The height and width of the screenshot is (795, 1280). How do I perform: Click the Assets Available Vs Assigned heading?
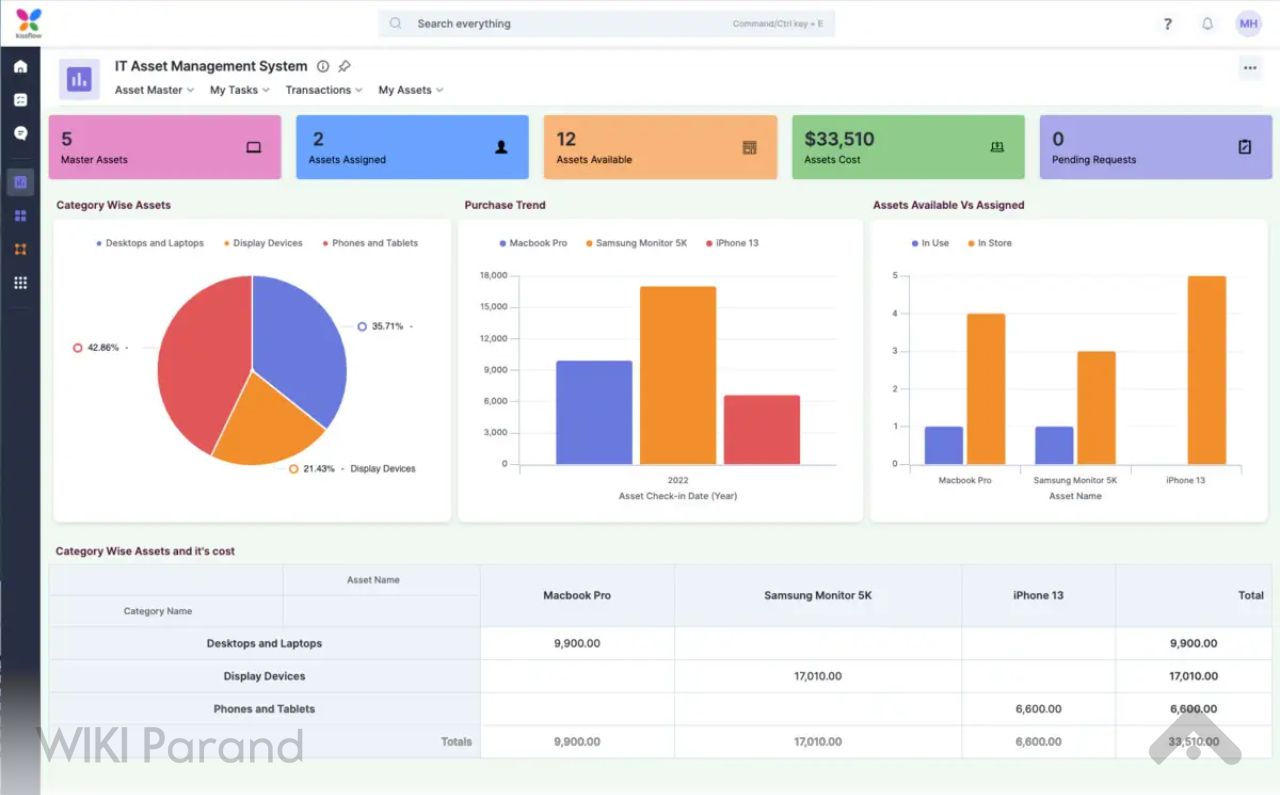click(x=948, y=205)
